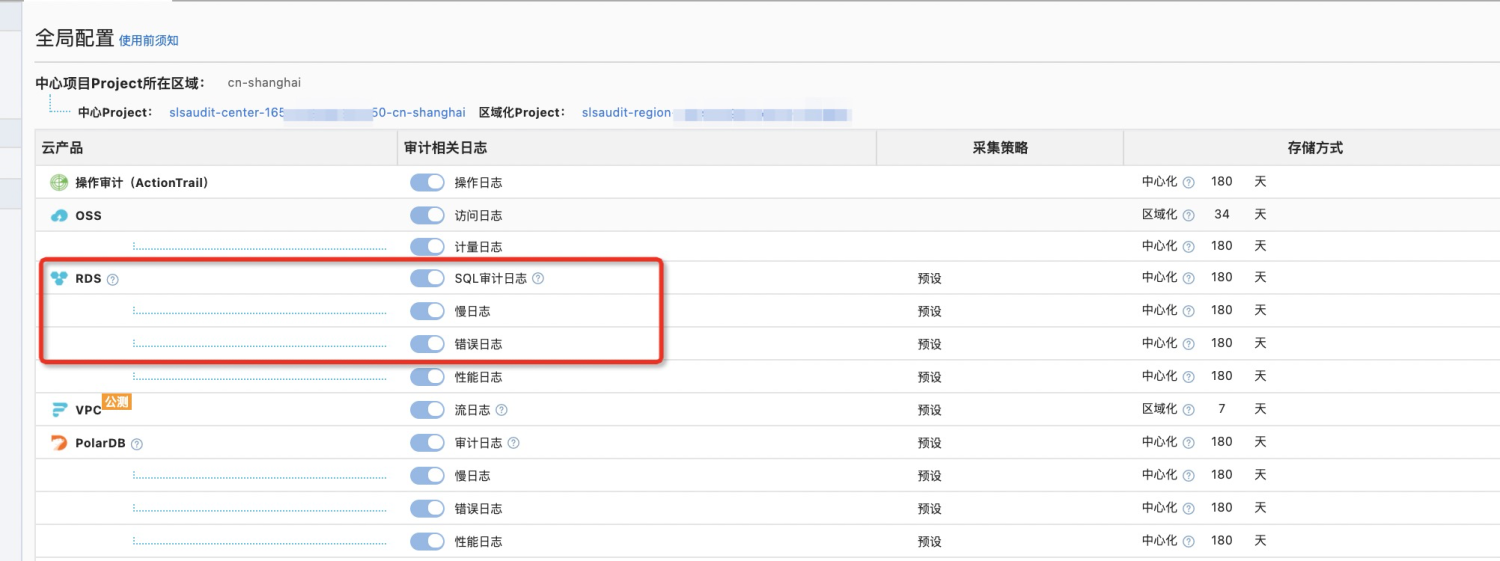Screen dimensions: 1500x561
Task: Click the RDS product icon
Action: (59, 278)
